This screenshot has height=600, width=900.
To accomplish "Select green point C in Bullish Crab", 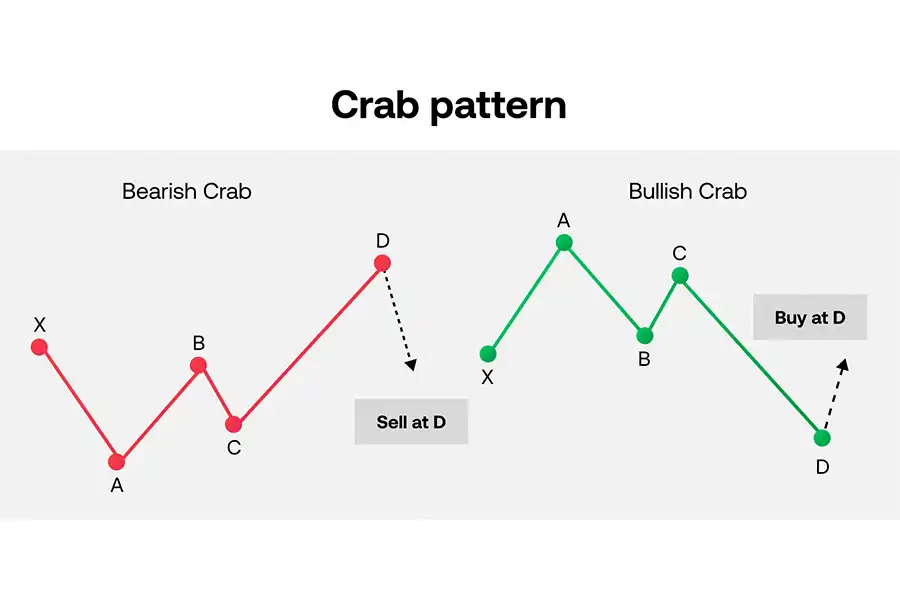I will (680, 276).
